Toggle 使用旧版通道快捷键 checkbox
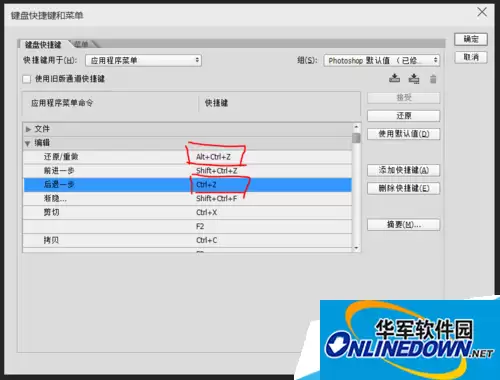 [27, 79]
